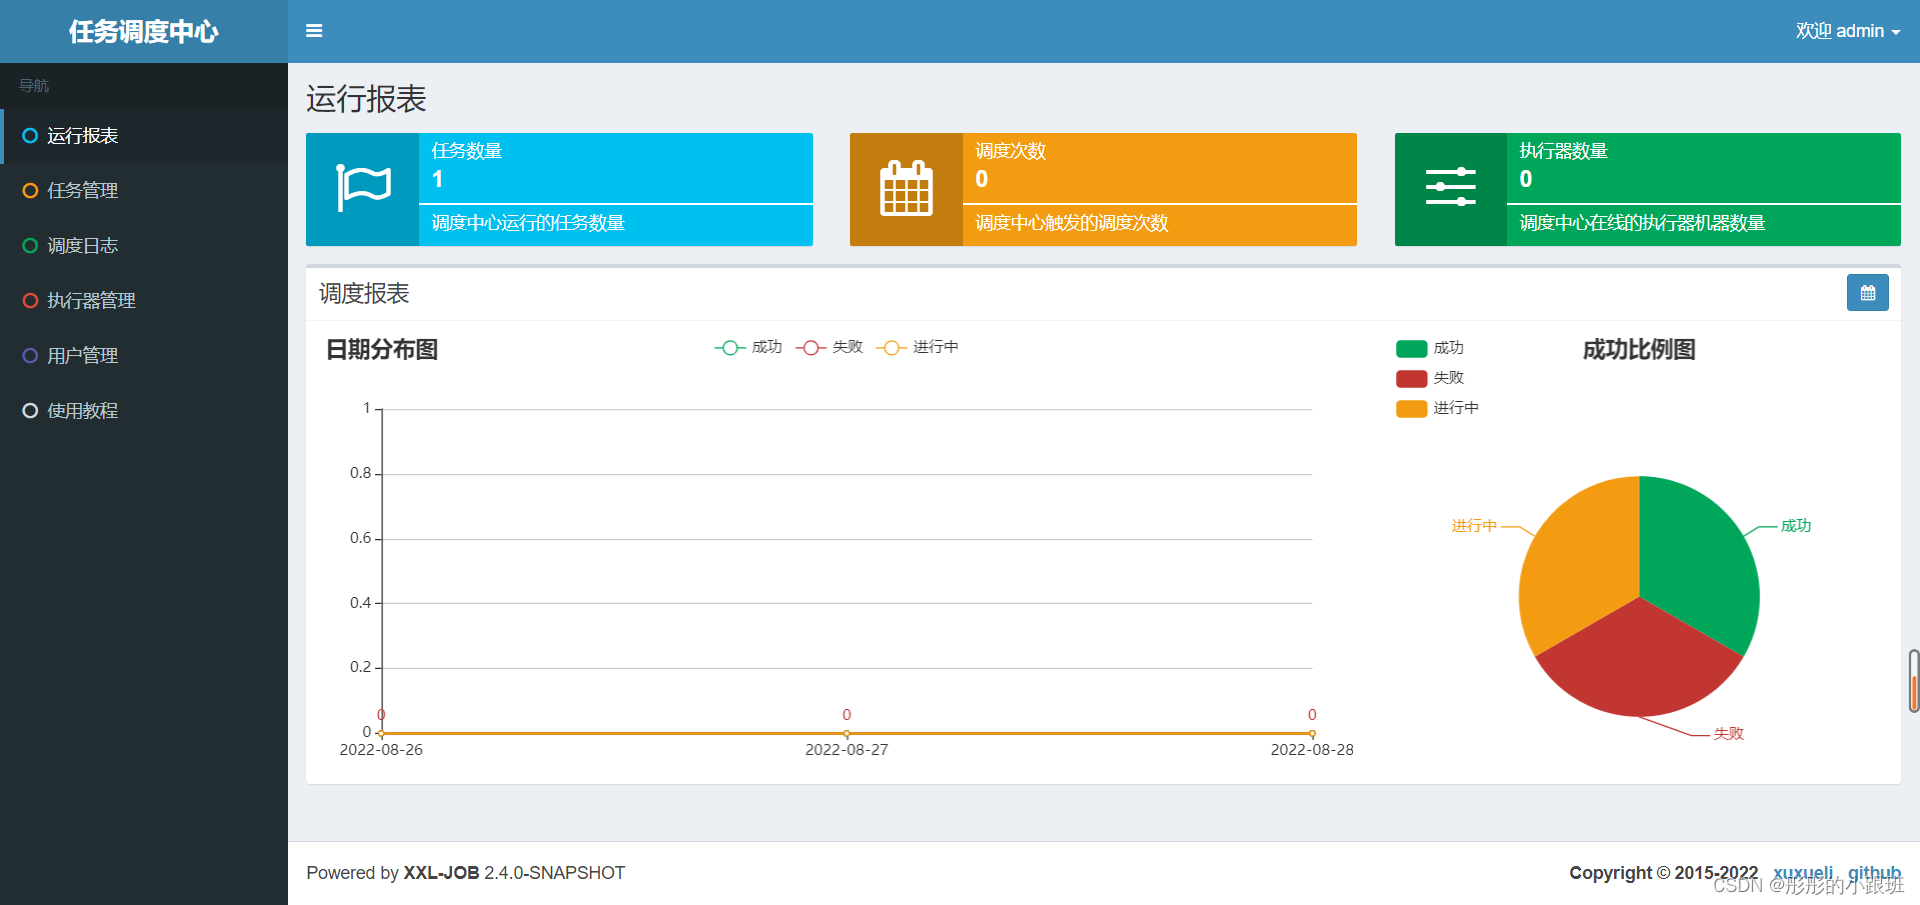Open 执行器管理 in the sidebar
This screenshot has width=1920, height=905.
tap(144, 301)
